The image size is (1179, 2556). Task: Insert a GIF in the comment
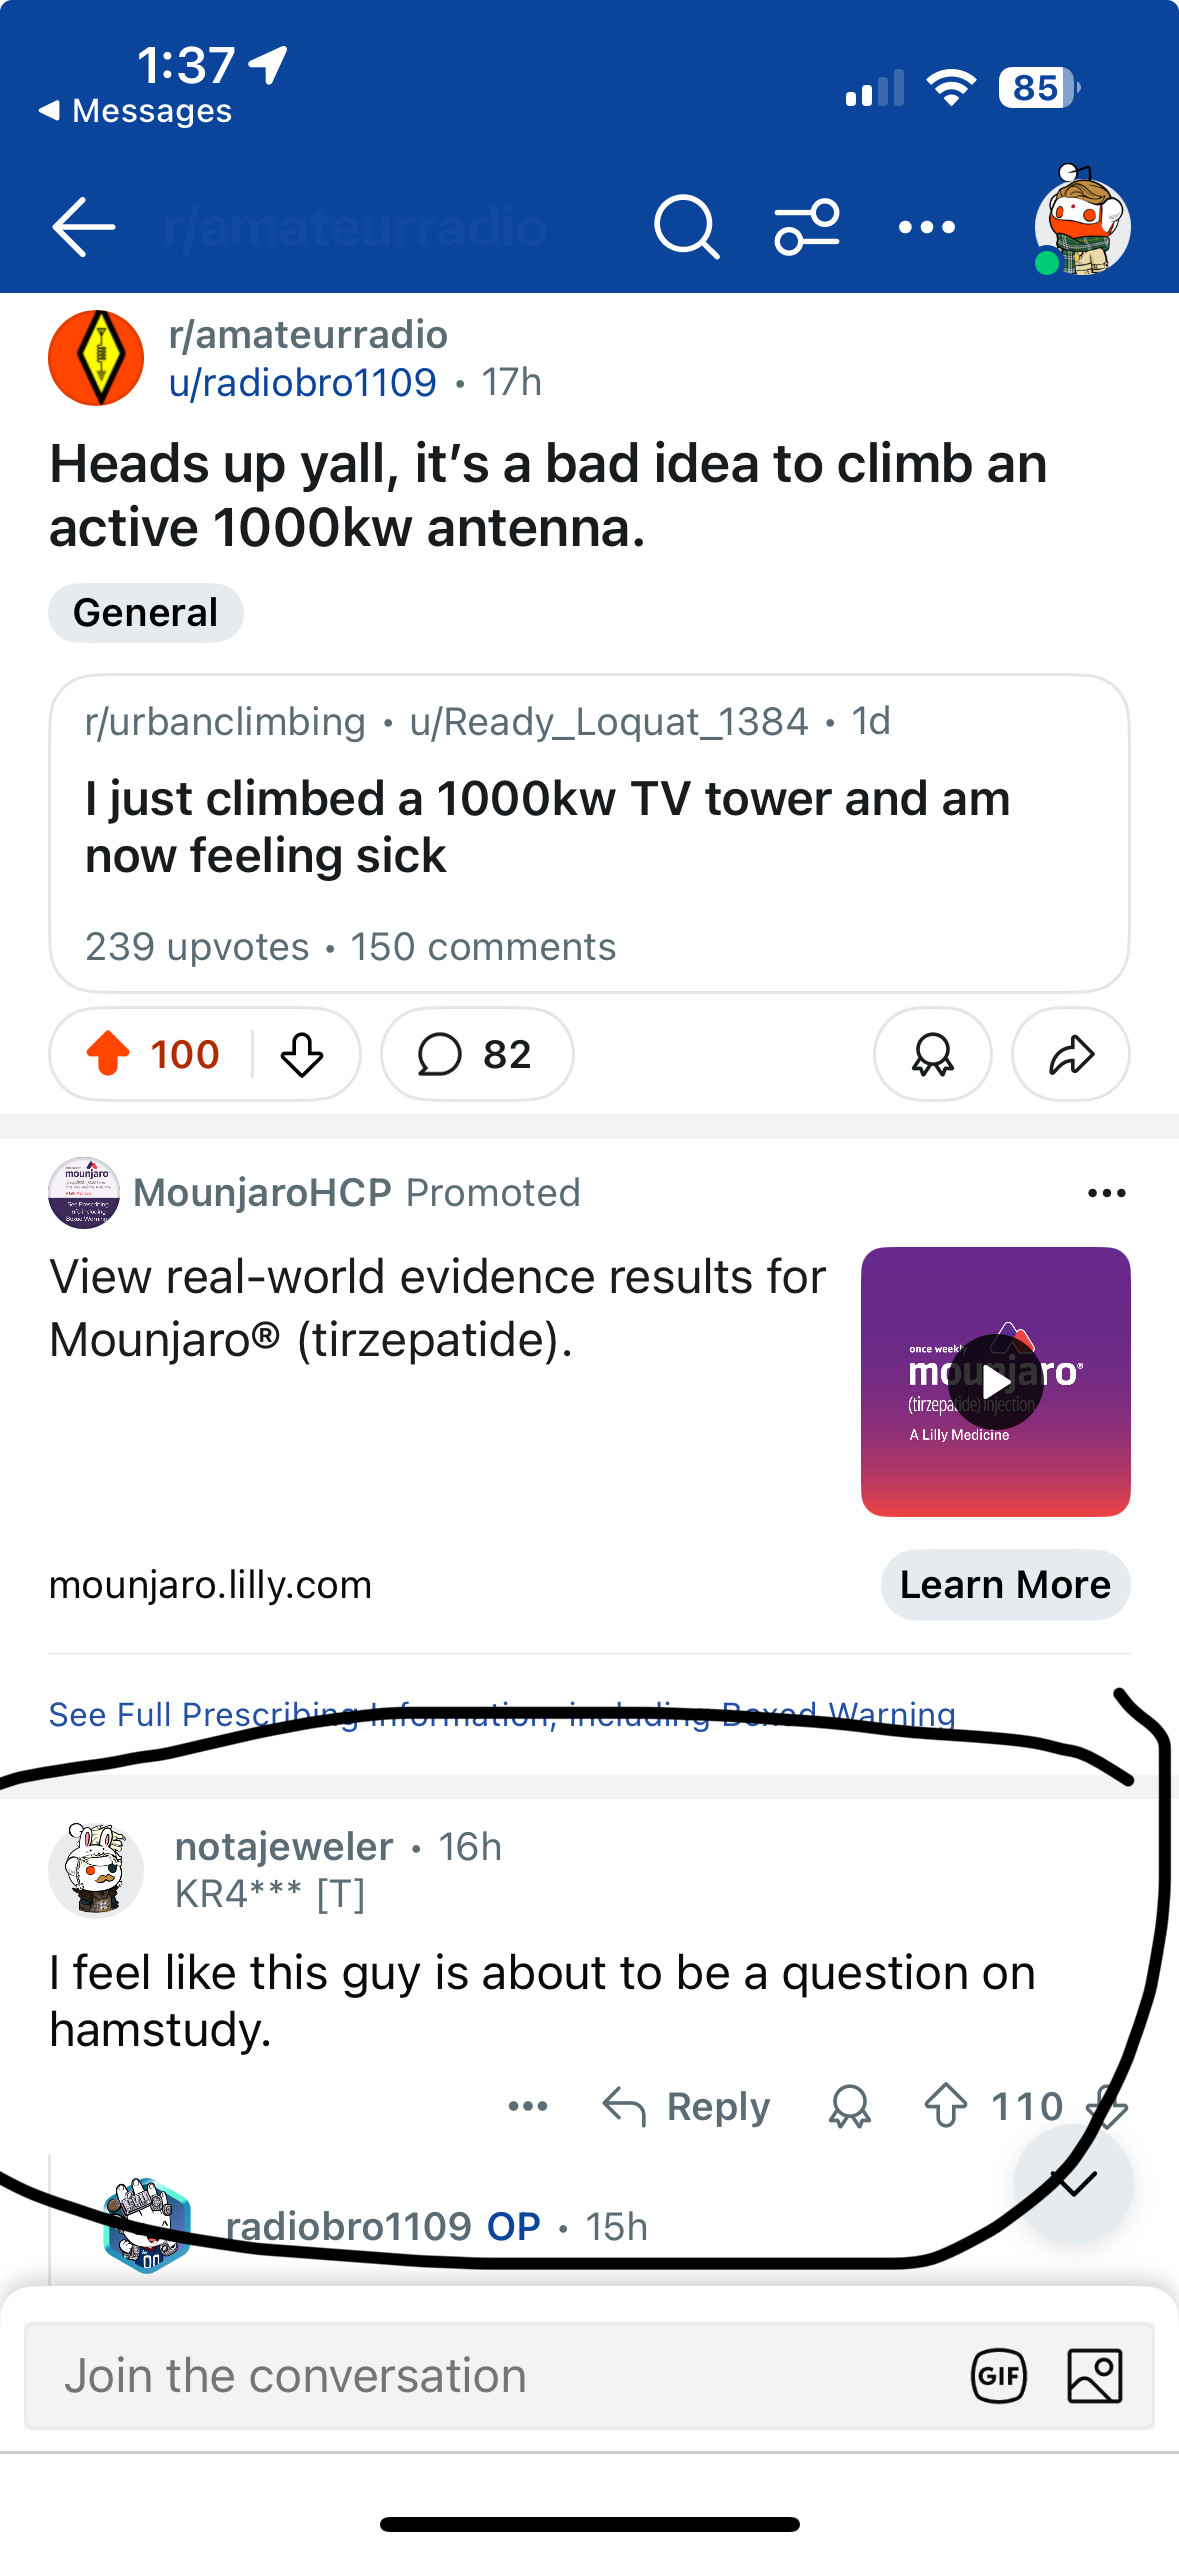998,2376
